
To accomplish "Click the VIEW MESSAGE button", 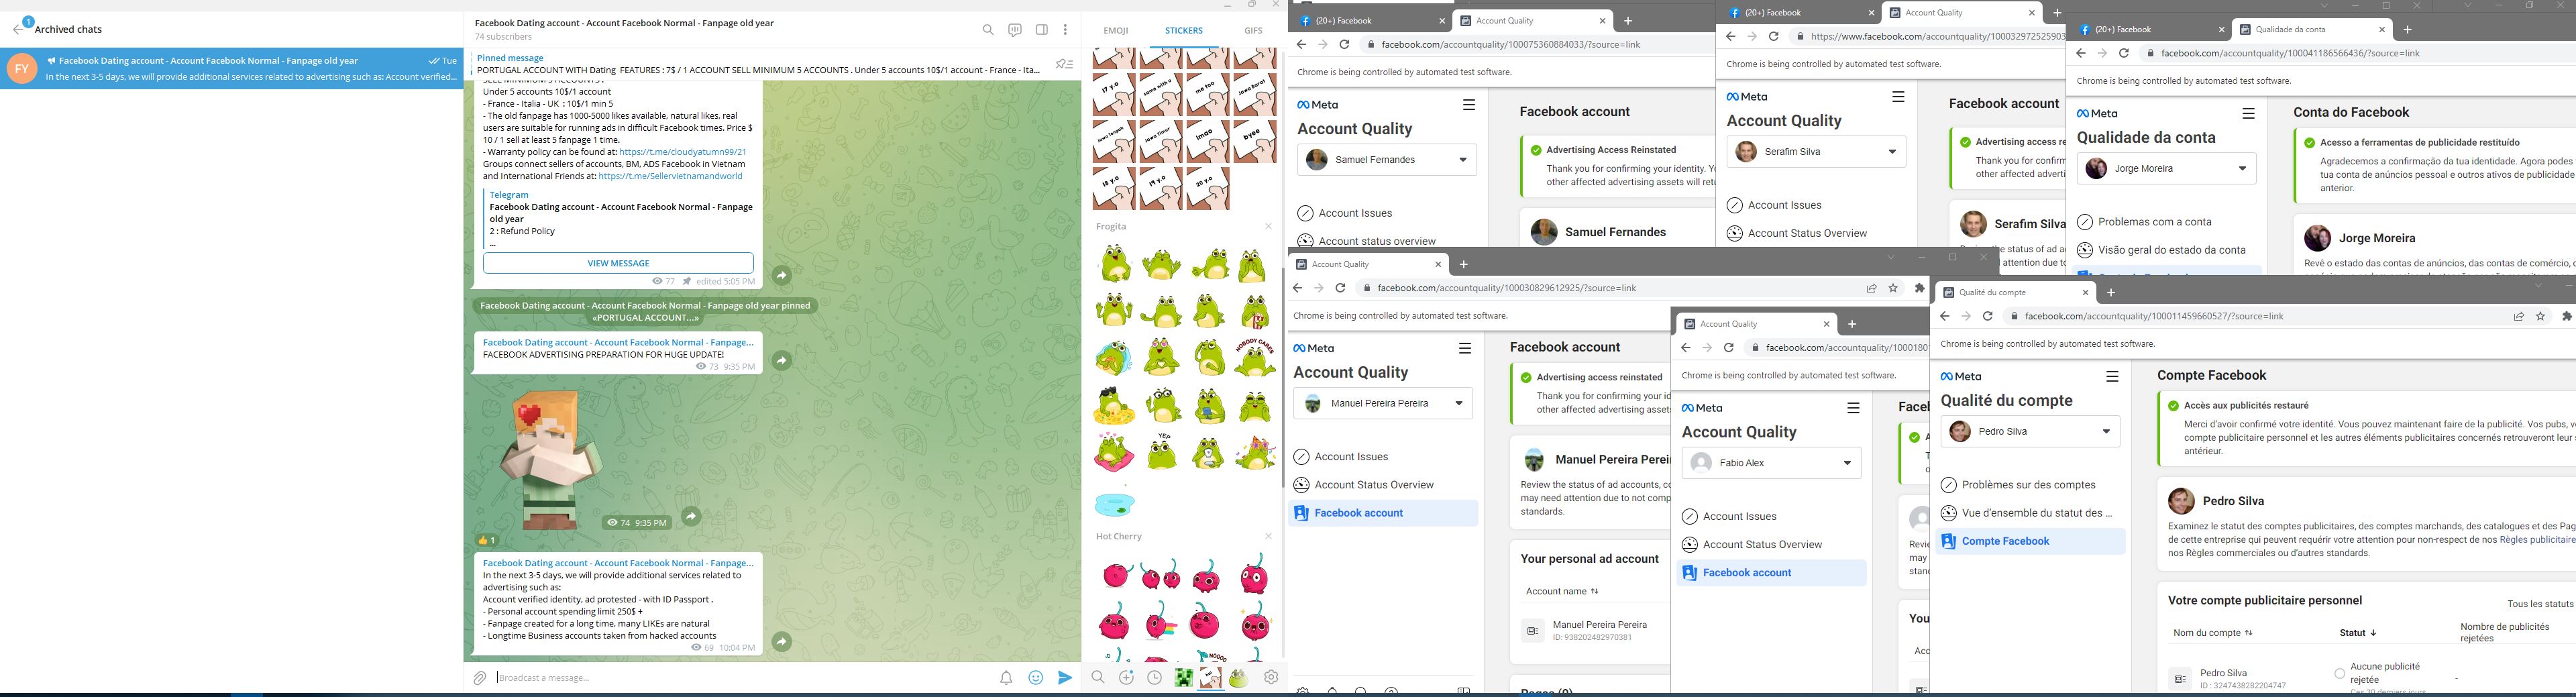I will [618, 263].
